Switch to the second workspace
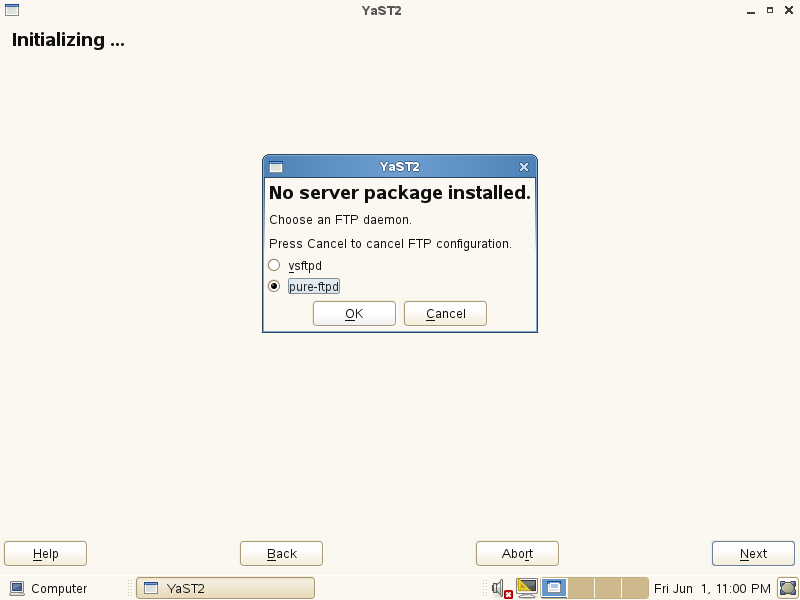The width and height of the screenshot is (800, 600). click(x=581, y=588)
